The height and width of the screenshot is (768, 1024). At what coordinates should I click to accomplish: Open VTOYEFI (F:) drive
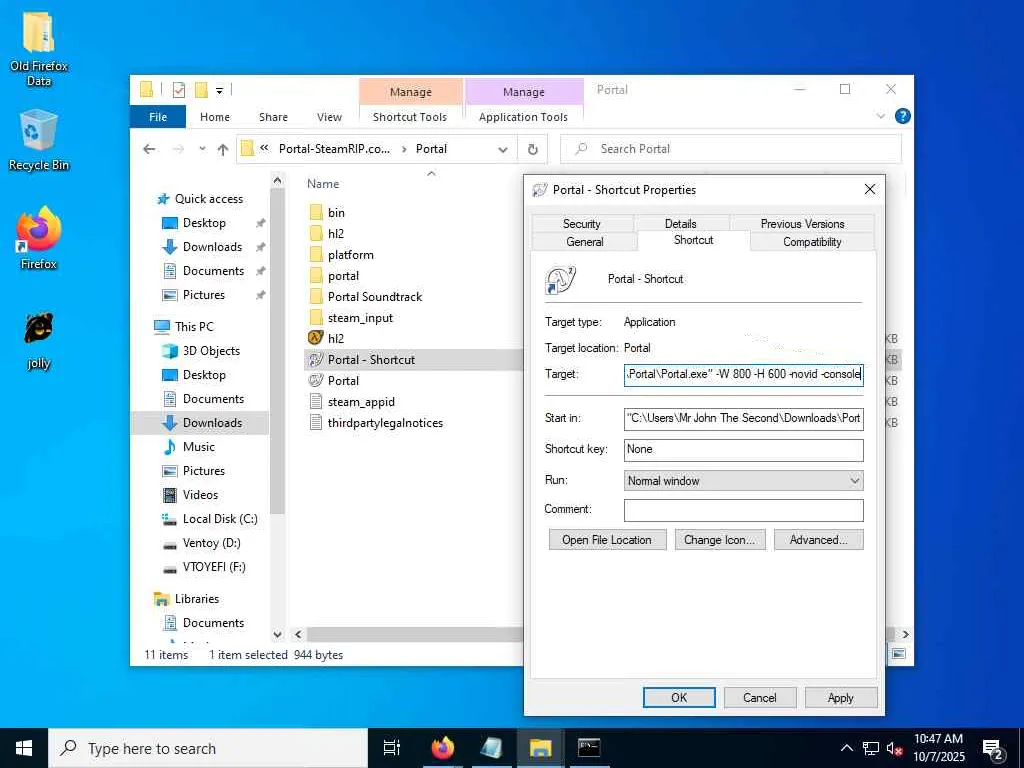point(214,567)
